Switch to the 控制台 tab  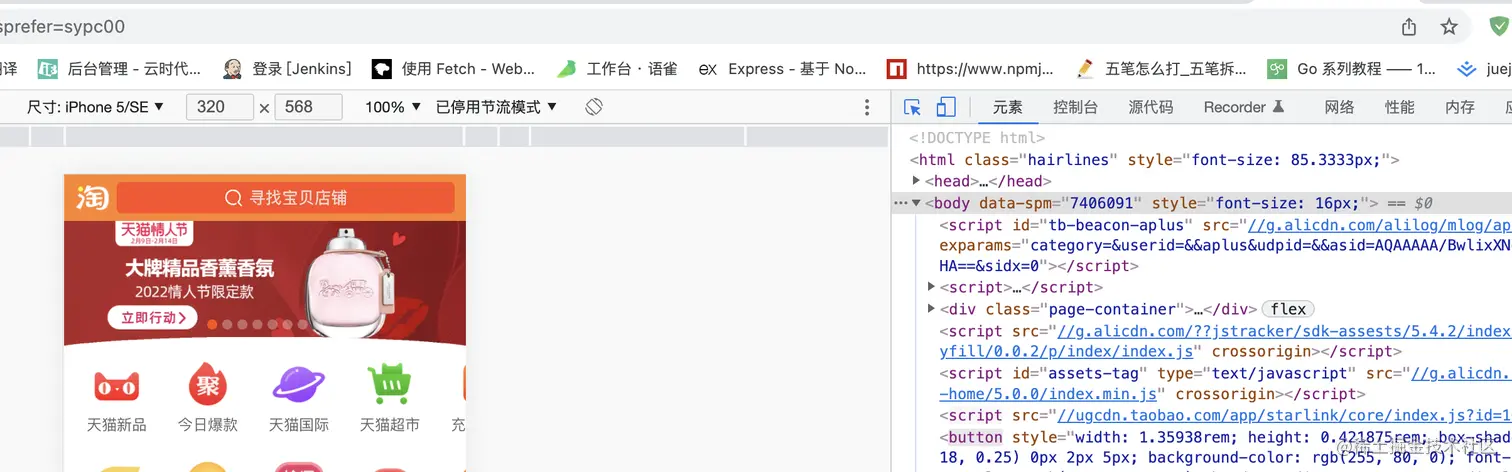tap(1075, 107)
